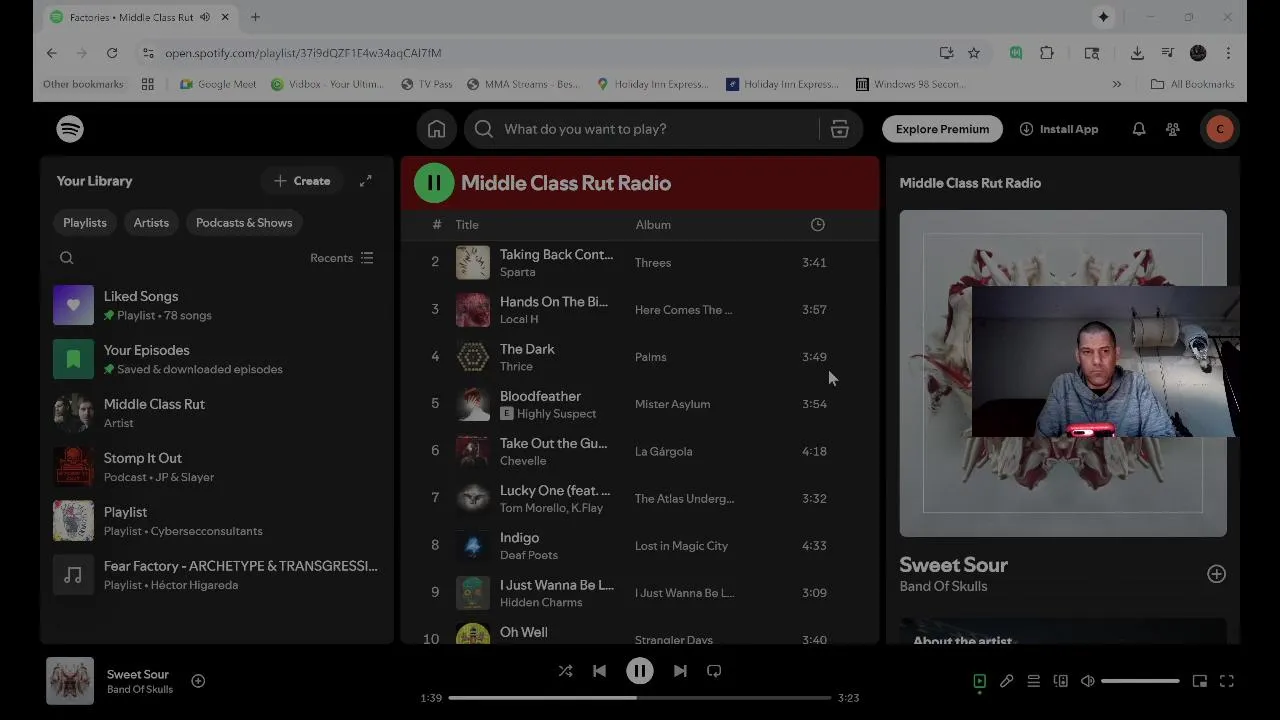This screenshot has height=720, width=1280.
Task: Open Spotify home via logo
Action: [x=70, y=129]
